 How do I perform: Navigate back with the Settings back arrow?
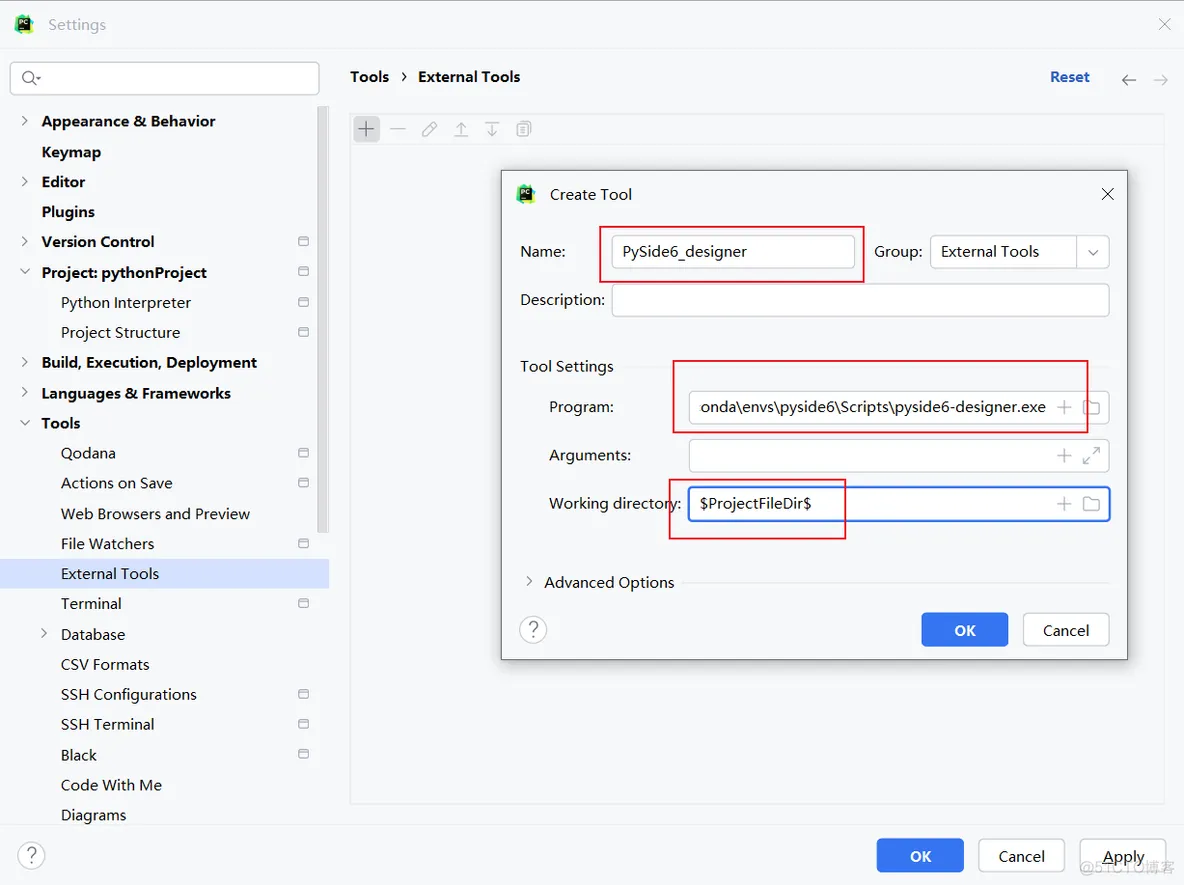1128,79
